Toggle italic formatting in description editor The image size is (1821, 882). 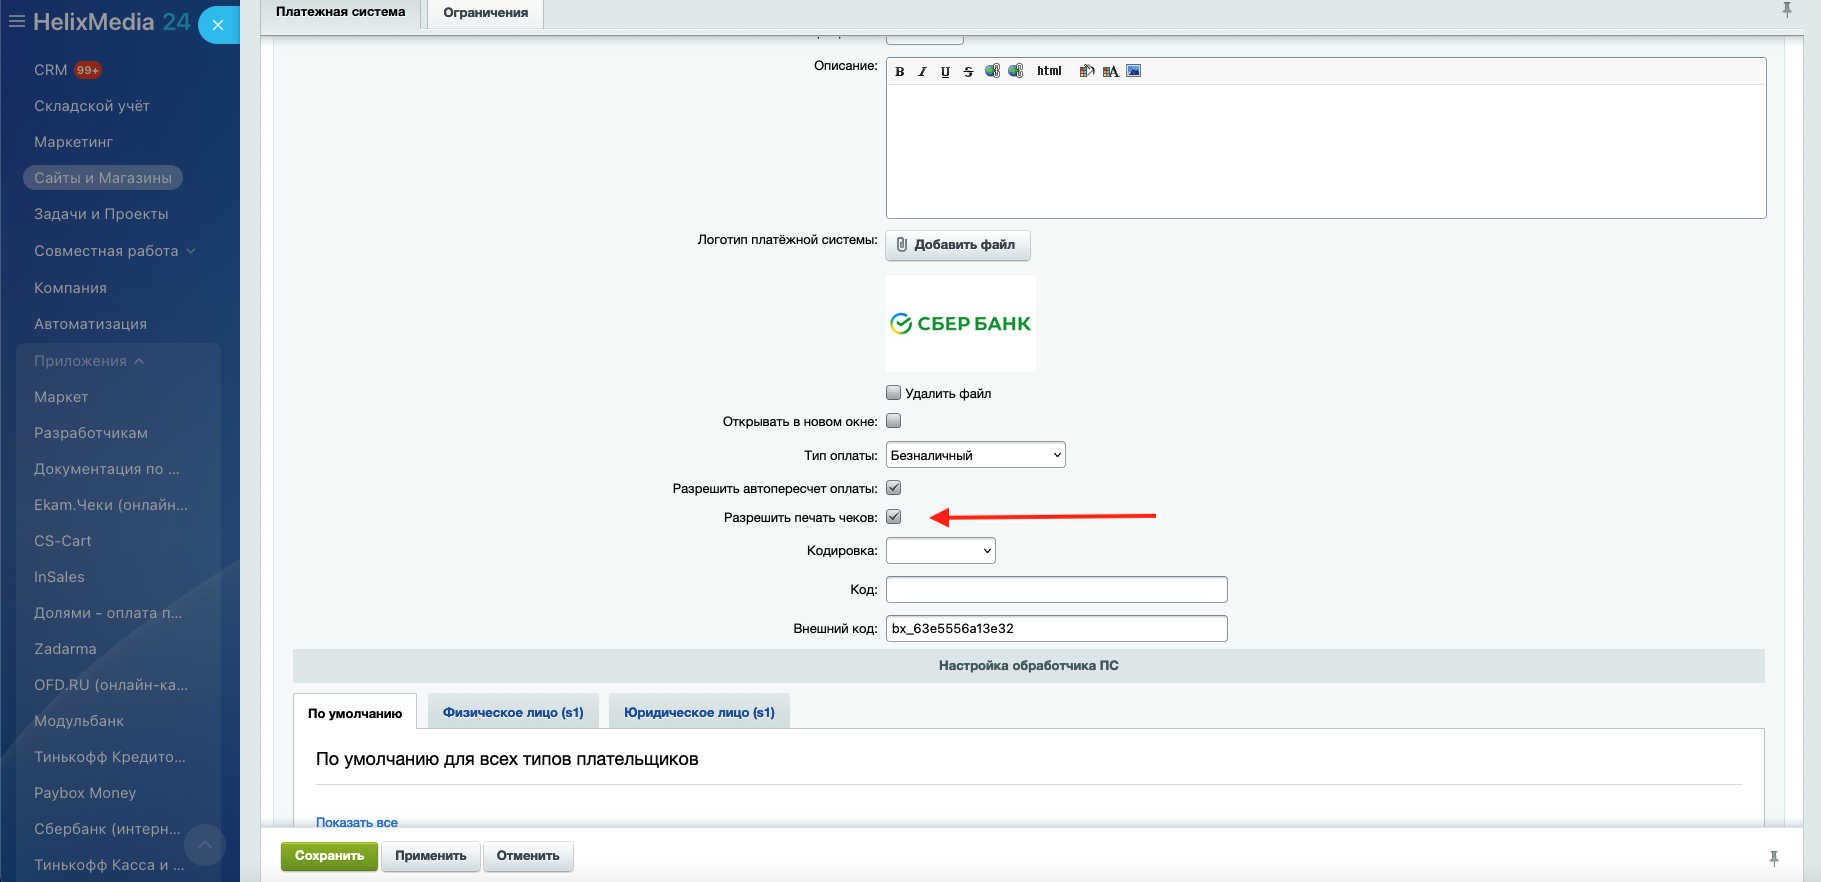[x=922, y=71]
